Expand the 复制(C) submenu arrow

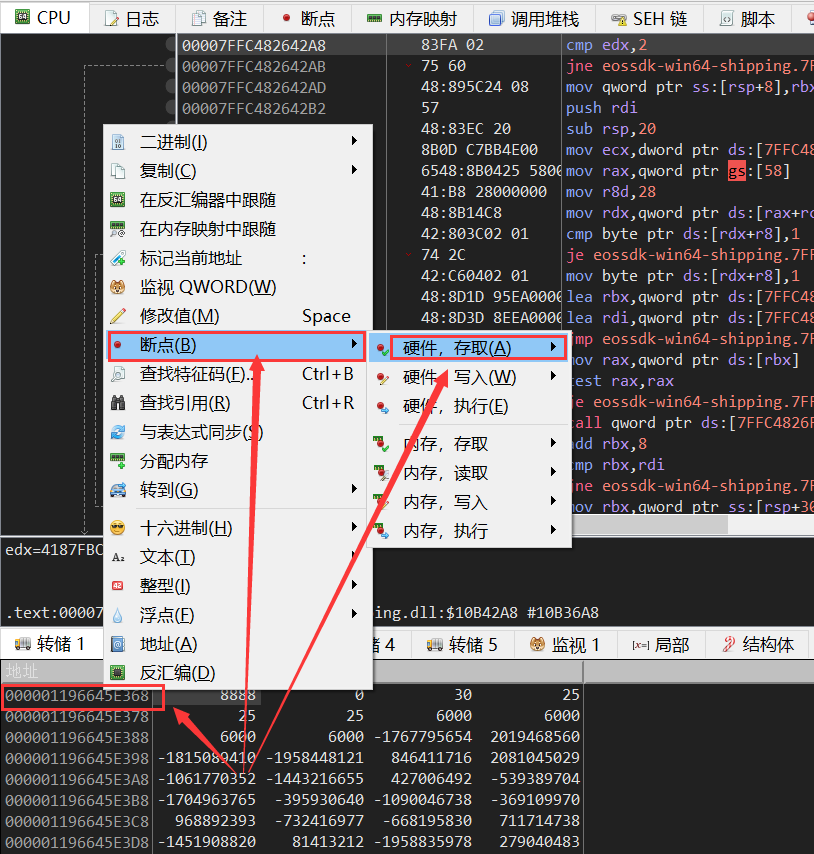(x=354, y=170)
